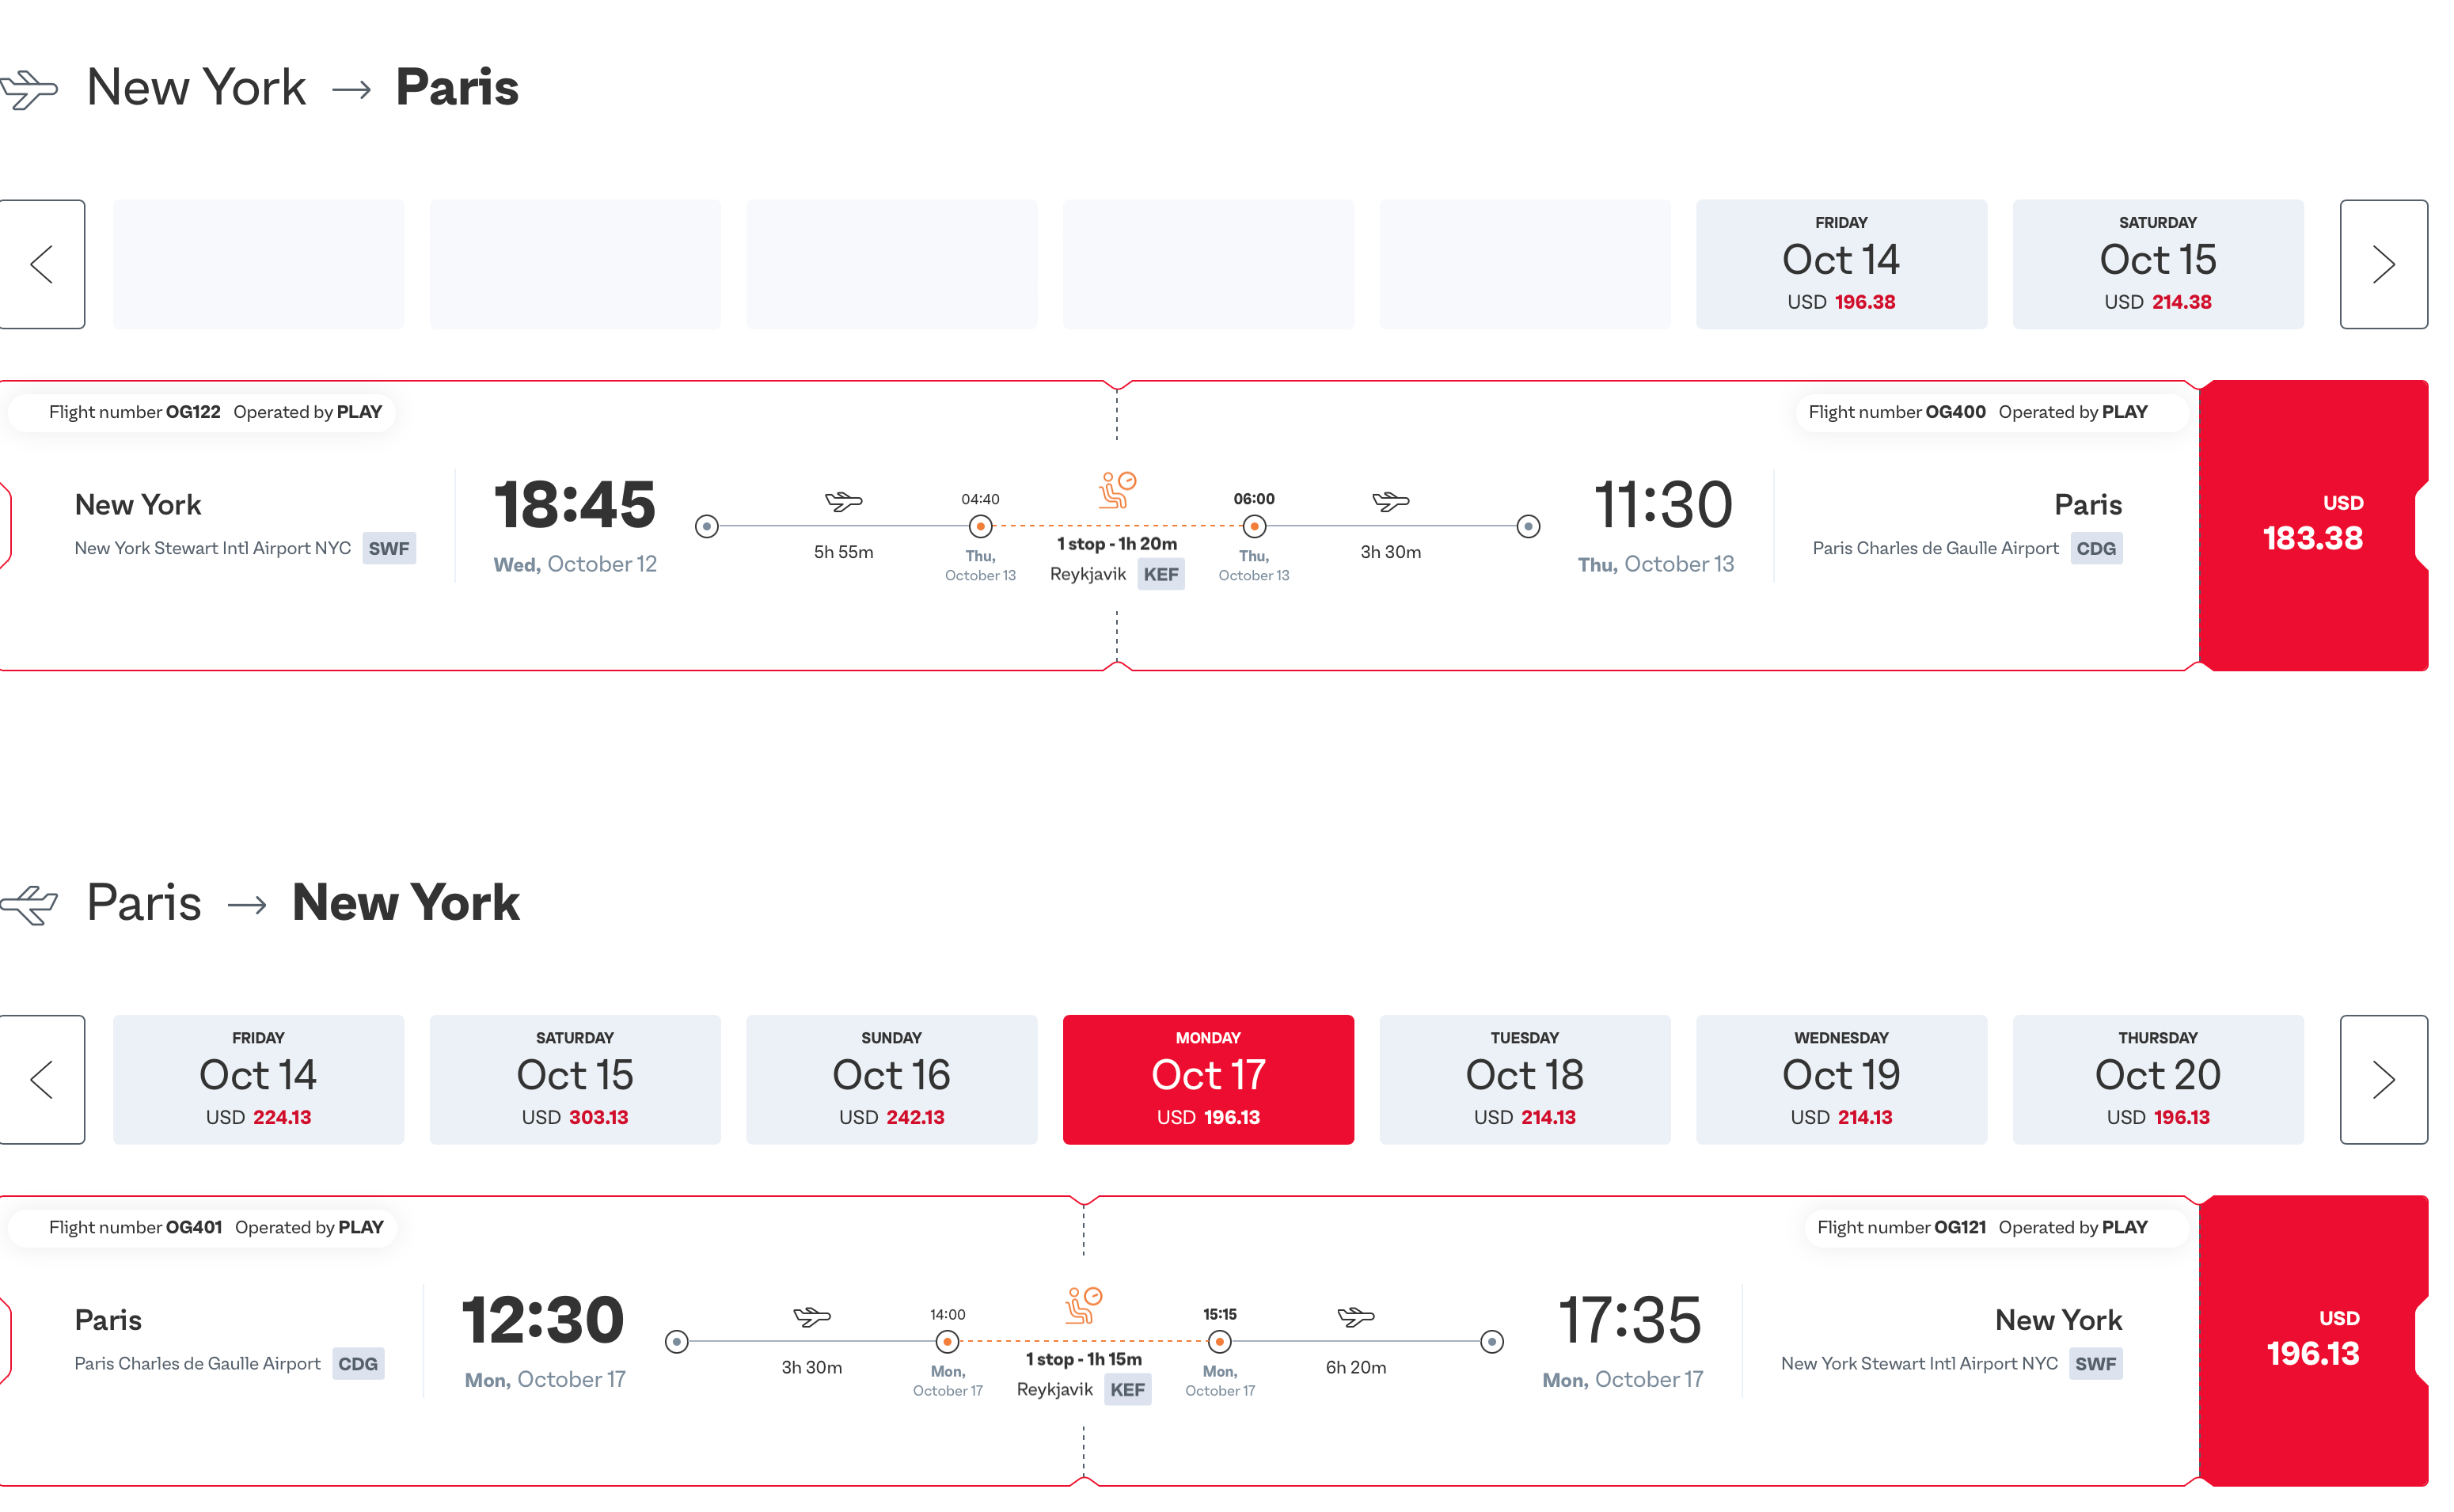Image resolution: width=2454 pixels, height=1512 pixels.
Task: Select the return fare USD 196.13 button
Action: [2312, 1340]
